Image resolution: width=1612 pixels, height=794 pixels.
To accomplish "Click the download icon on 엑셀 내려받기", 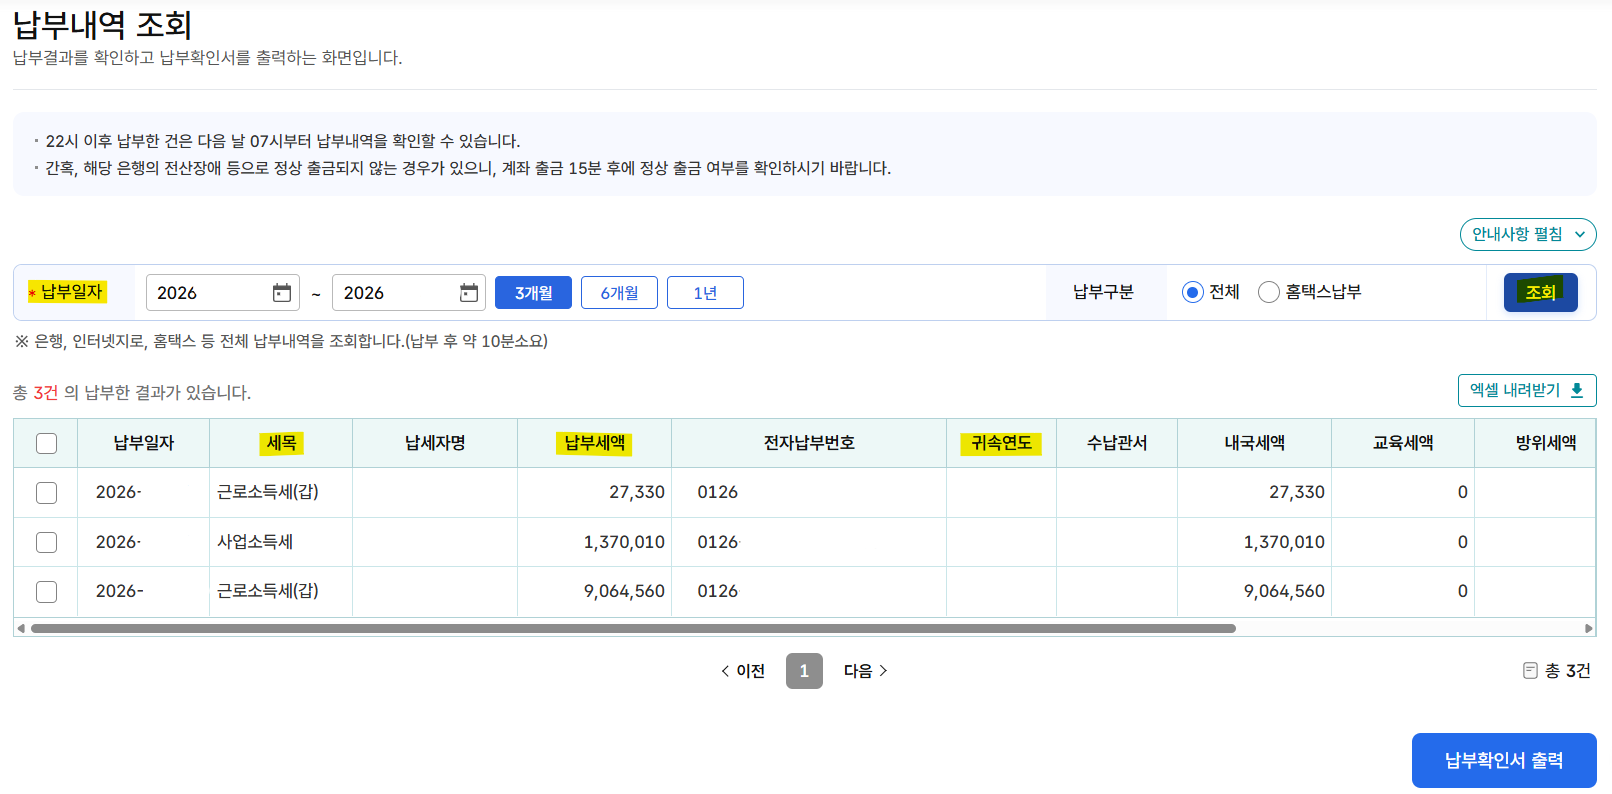I will [1577, 391].
